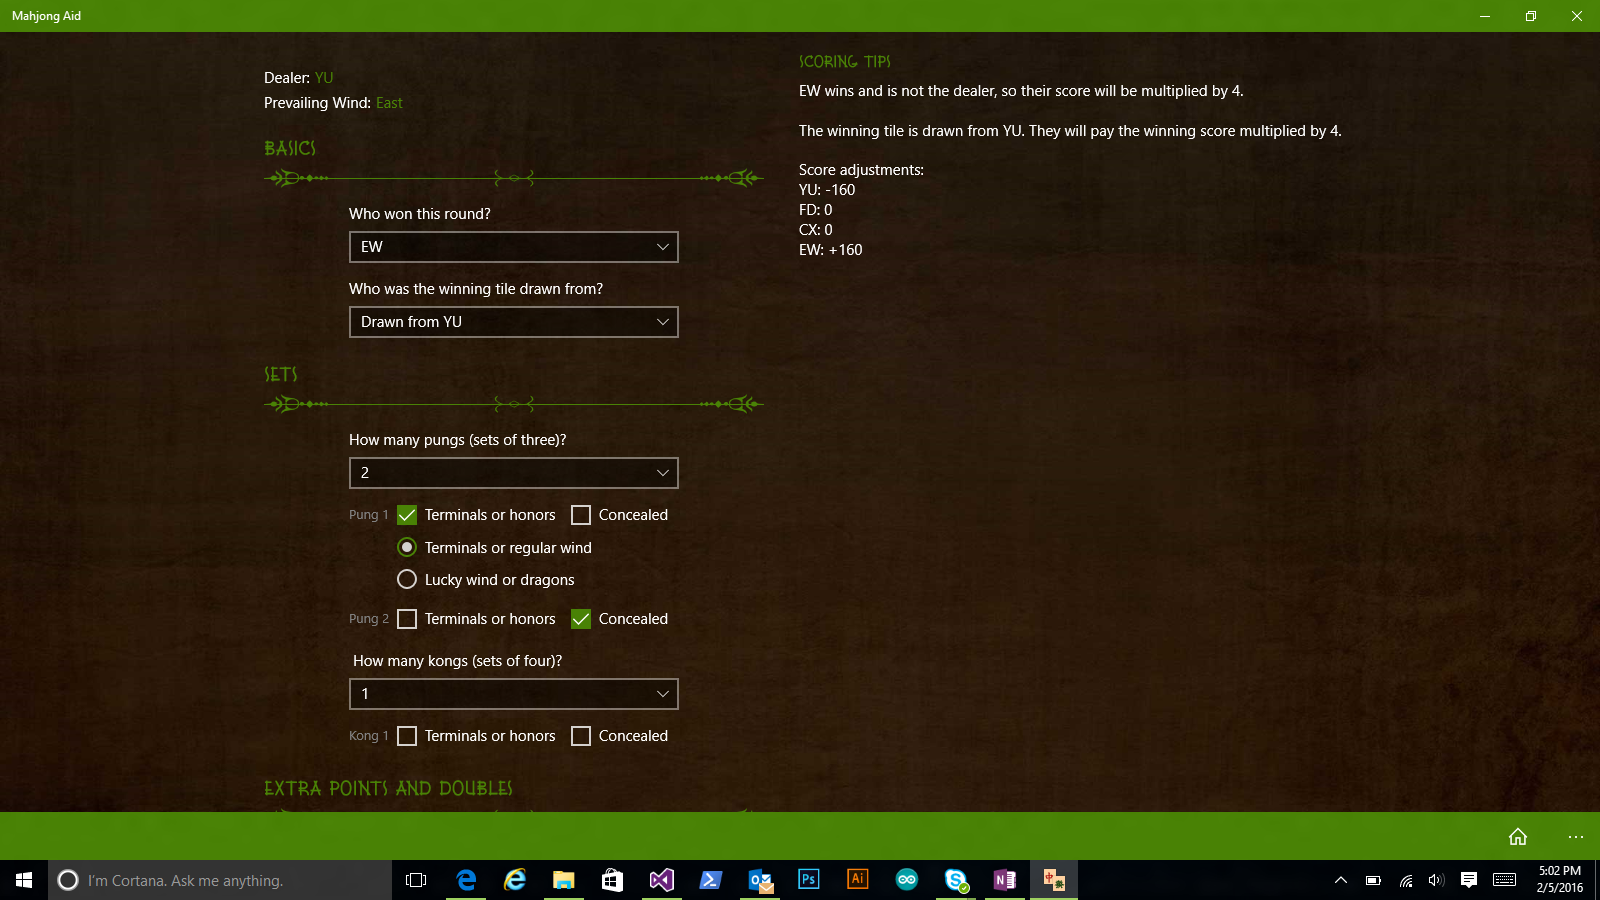Launch Illustrator from the taskbar
The width and height of the screenshot is (1600, 900).
(857, 880)
